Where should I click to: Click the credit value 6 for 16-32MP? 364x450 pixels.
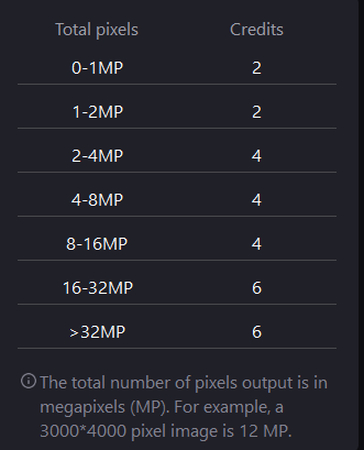pyautogui.click(x=257, y=288)
